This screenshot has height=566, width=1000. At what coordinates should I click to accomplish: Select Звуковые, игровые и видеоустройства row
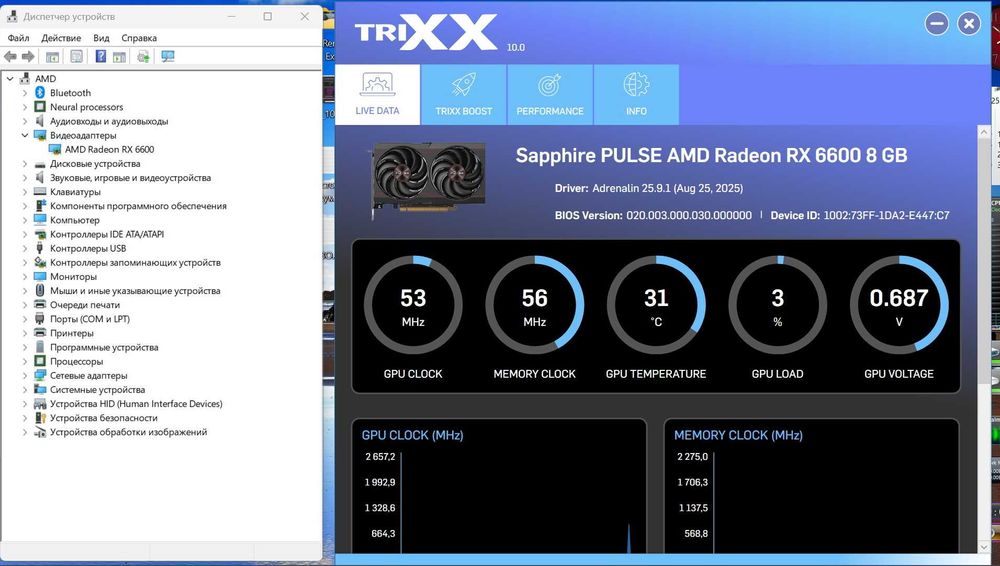(130, 177)
